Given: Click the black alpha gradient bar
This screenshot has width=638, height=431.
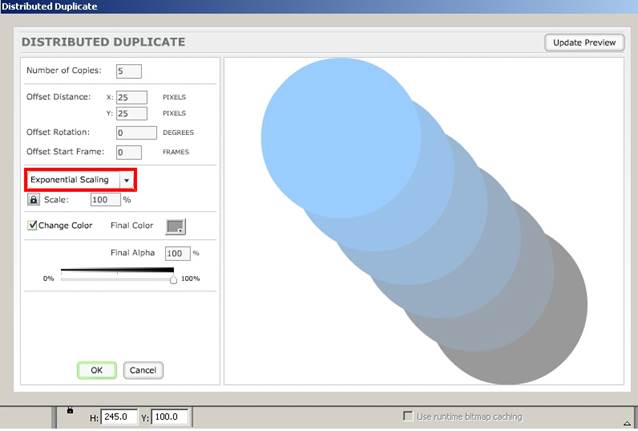Looking at the screenshot, I should [x=117, y=270].
